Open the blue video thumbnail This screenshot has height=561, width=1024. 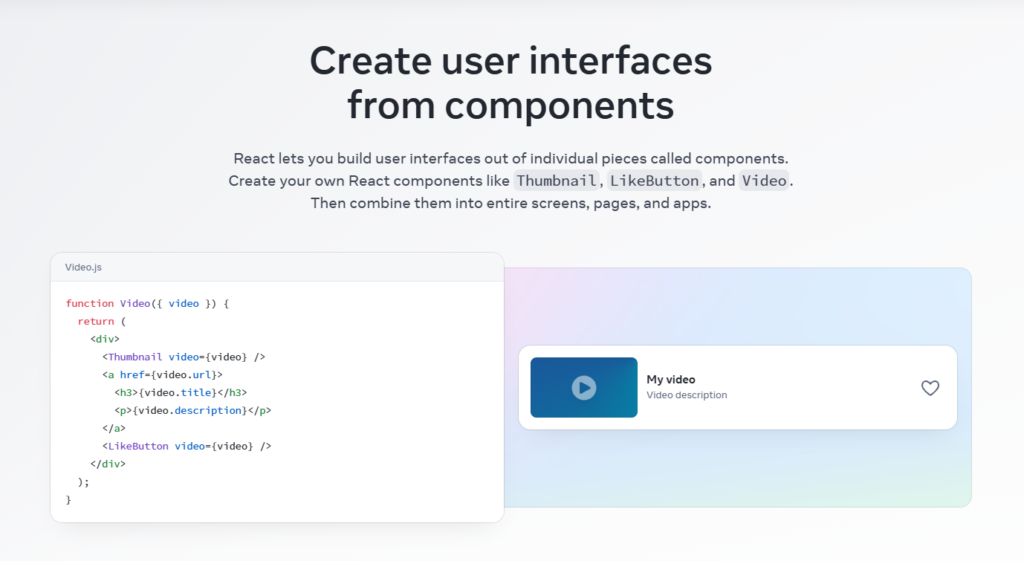click(584, 387)
